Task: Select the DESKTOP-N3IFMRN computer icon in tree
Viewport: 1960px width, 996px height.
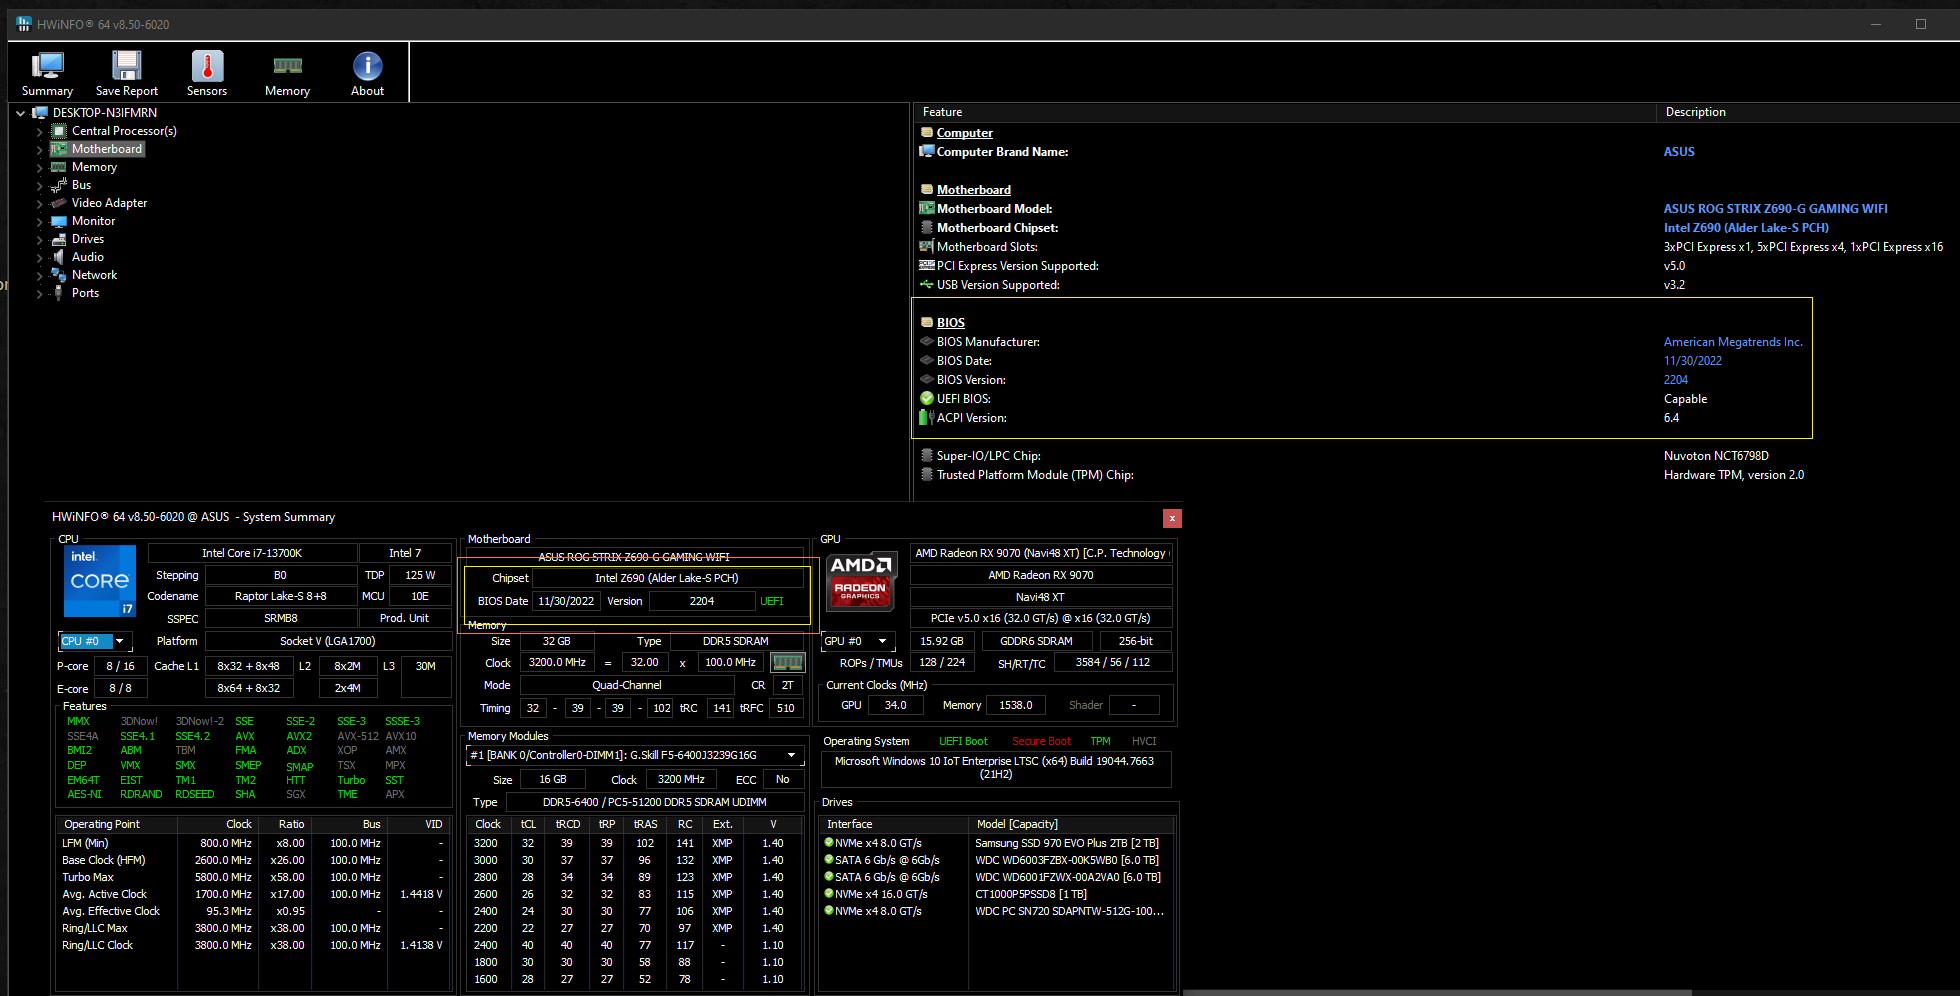Action: [40, 113]
